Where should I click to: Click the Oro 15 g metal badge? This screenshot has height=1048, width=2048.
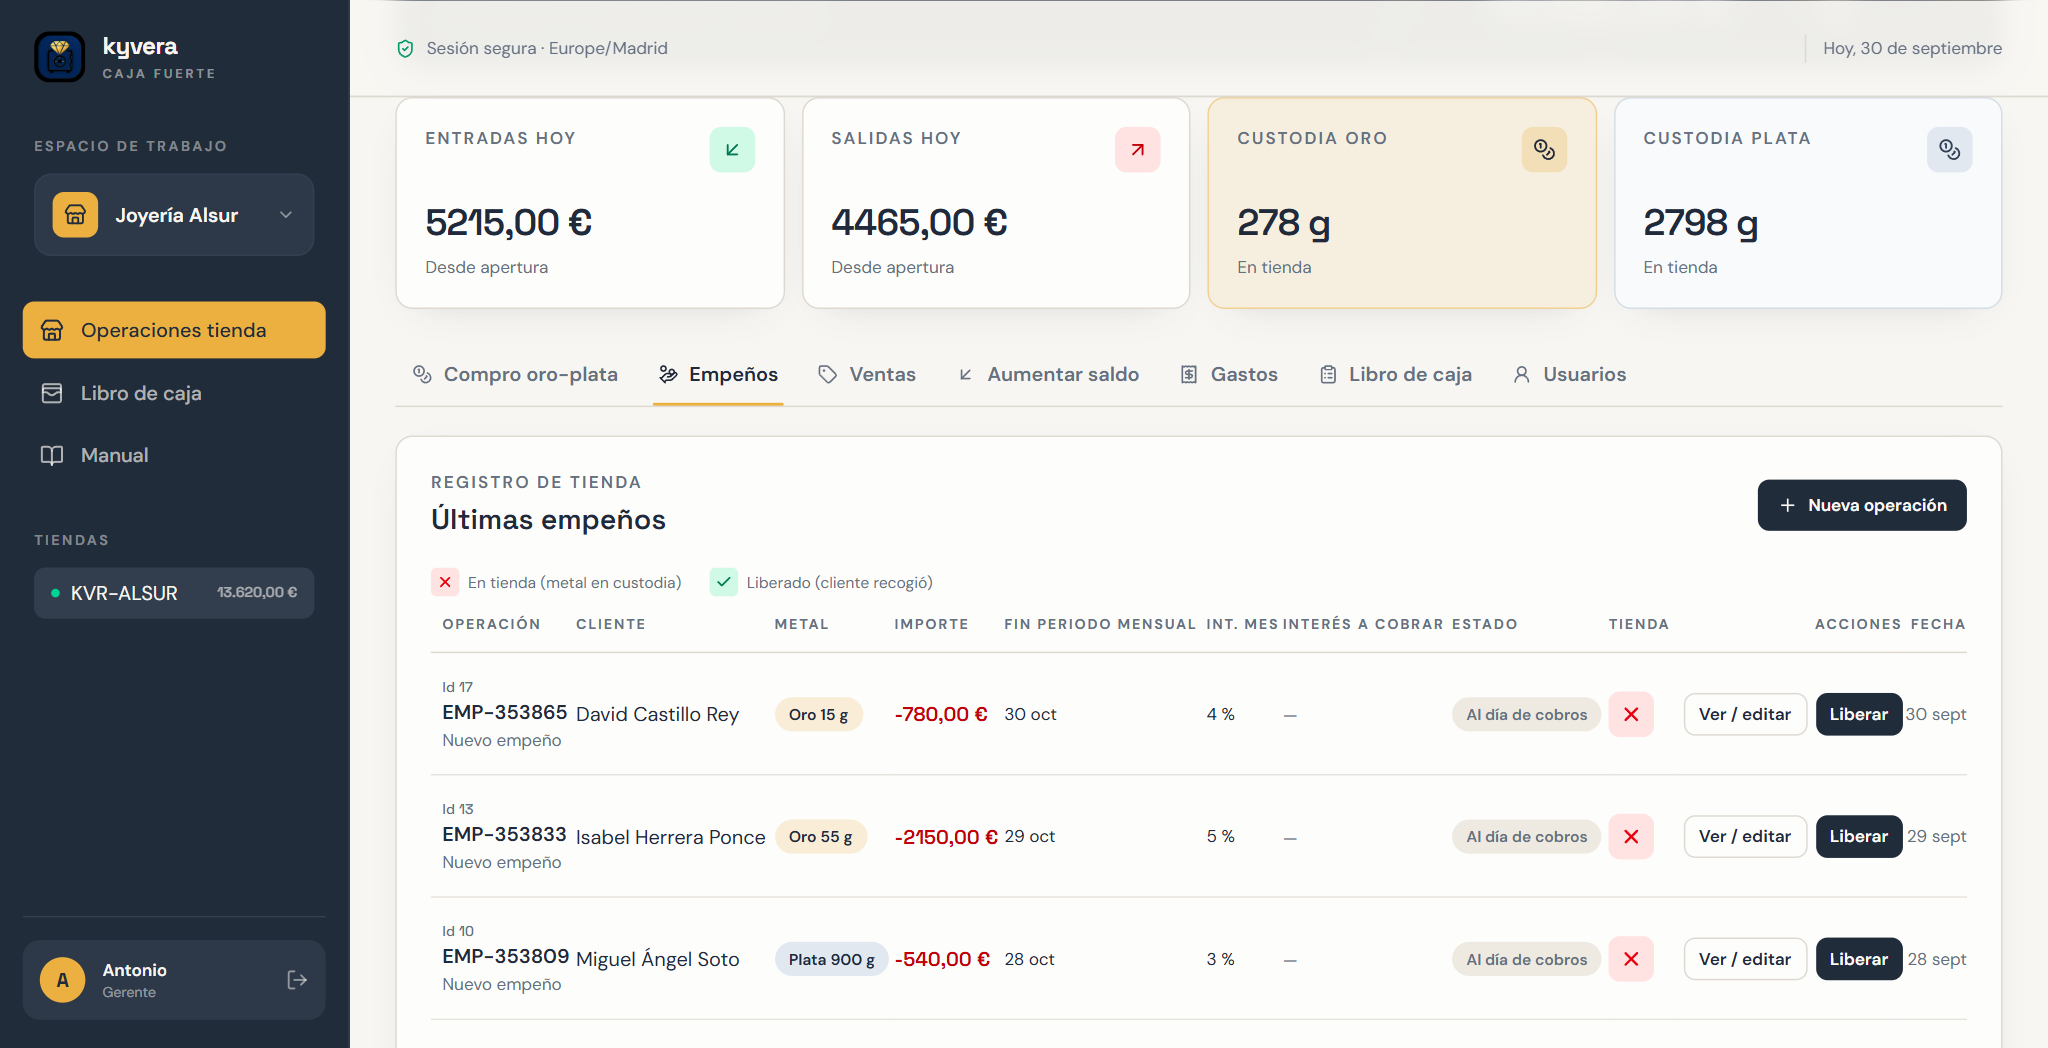[818, 714]
